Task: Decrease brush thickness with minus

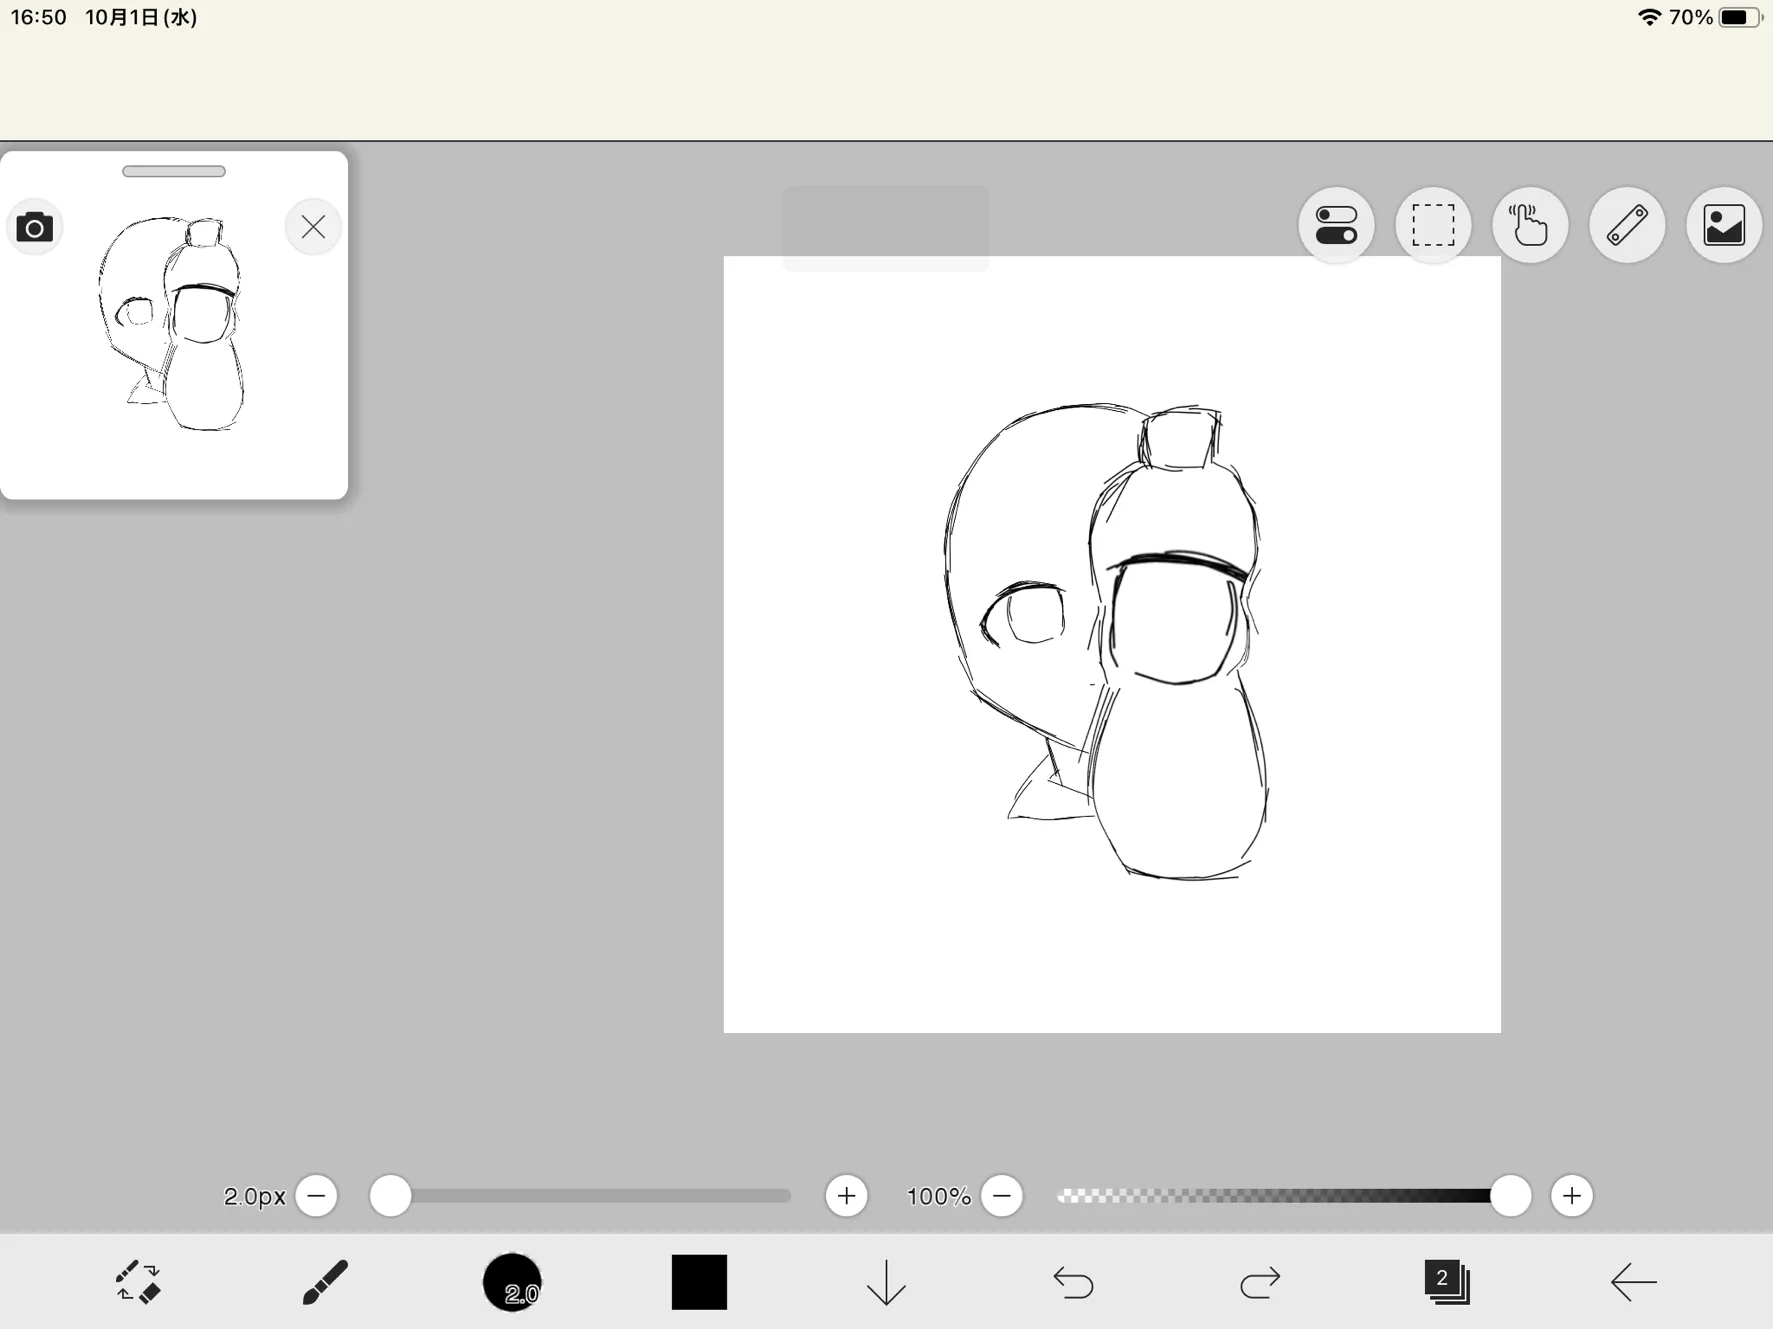Action: [x=317, y=1196]
